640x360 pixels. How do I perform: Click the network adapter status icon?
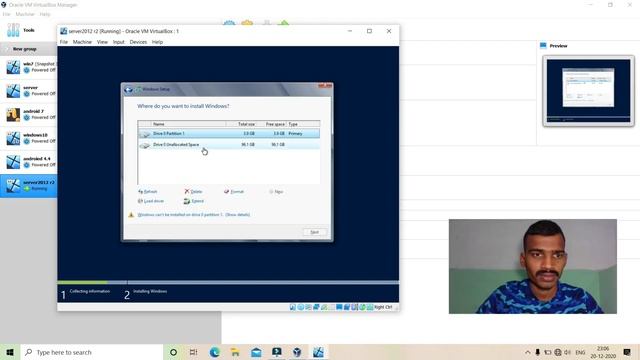(x=316, y=307)
